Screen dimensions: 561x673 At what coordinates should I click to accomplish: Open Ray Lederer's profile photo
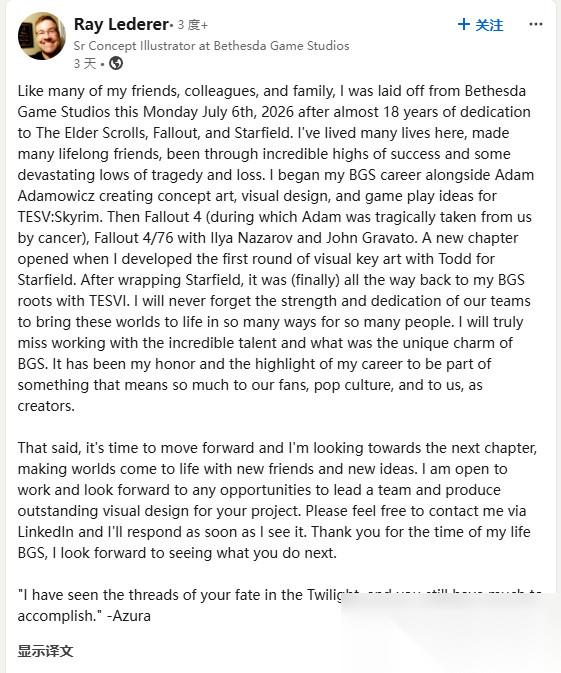pos(42,36)
